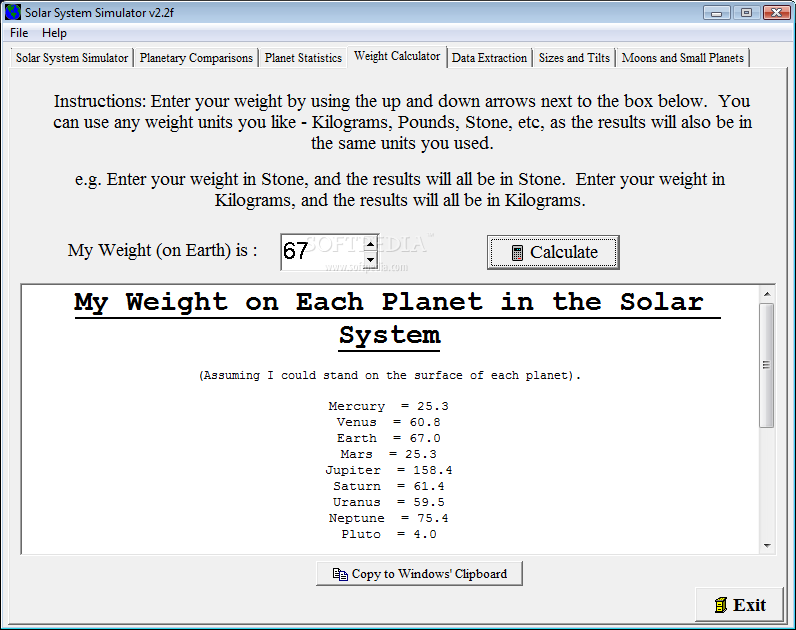This screenshot has width=796, height=630.
Task: Decrease weight with the down arrow
Action: 371,260
